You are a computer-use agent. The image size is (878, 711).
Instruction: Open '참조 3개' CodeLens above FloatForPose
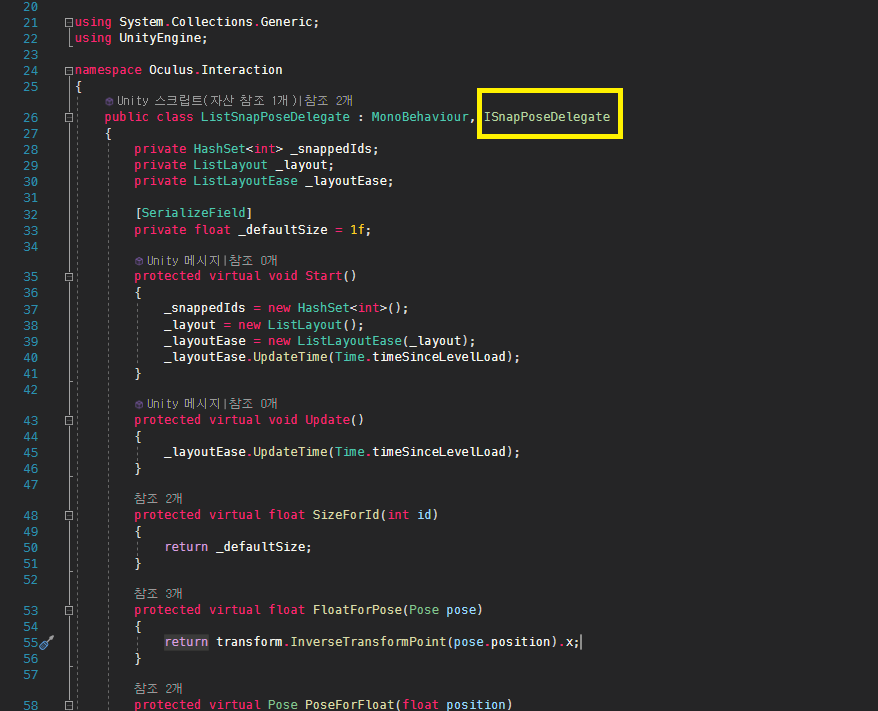(158, 593)
